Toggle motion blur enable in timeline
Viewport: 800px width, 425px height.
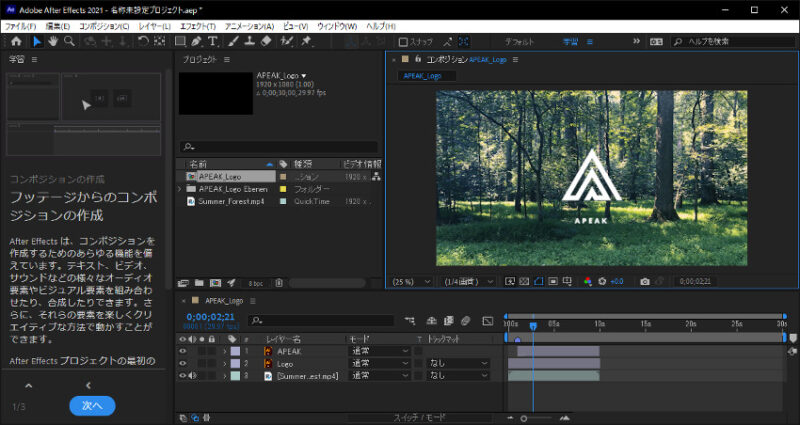coord(465,321)
